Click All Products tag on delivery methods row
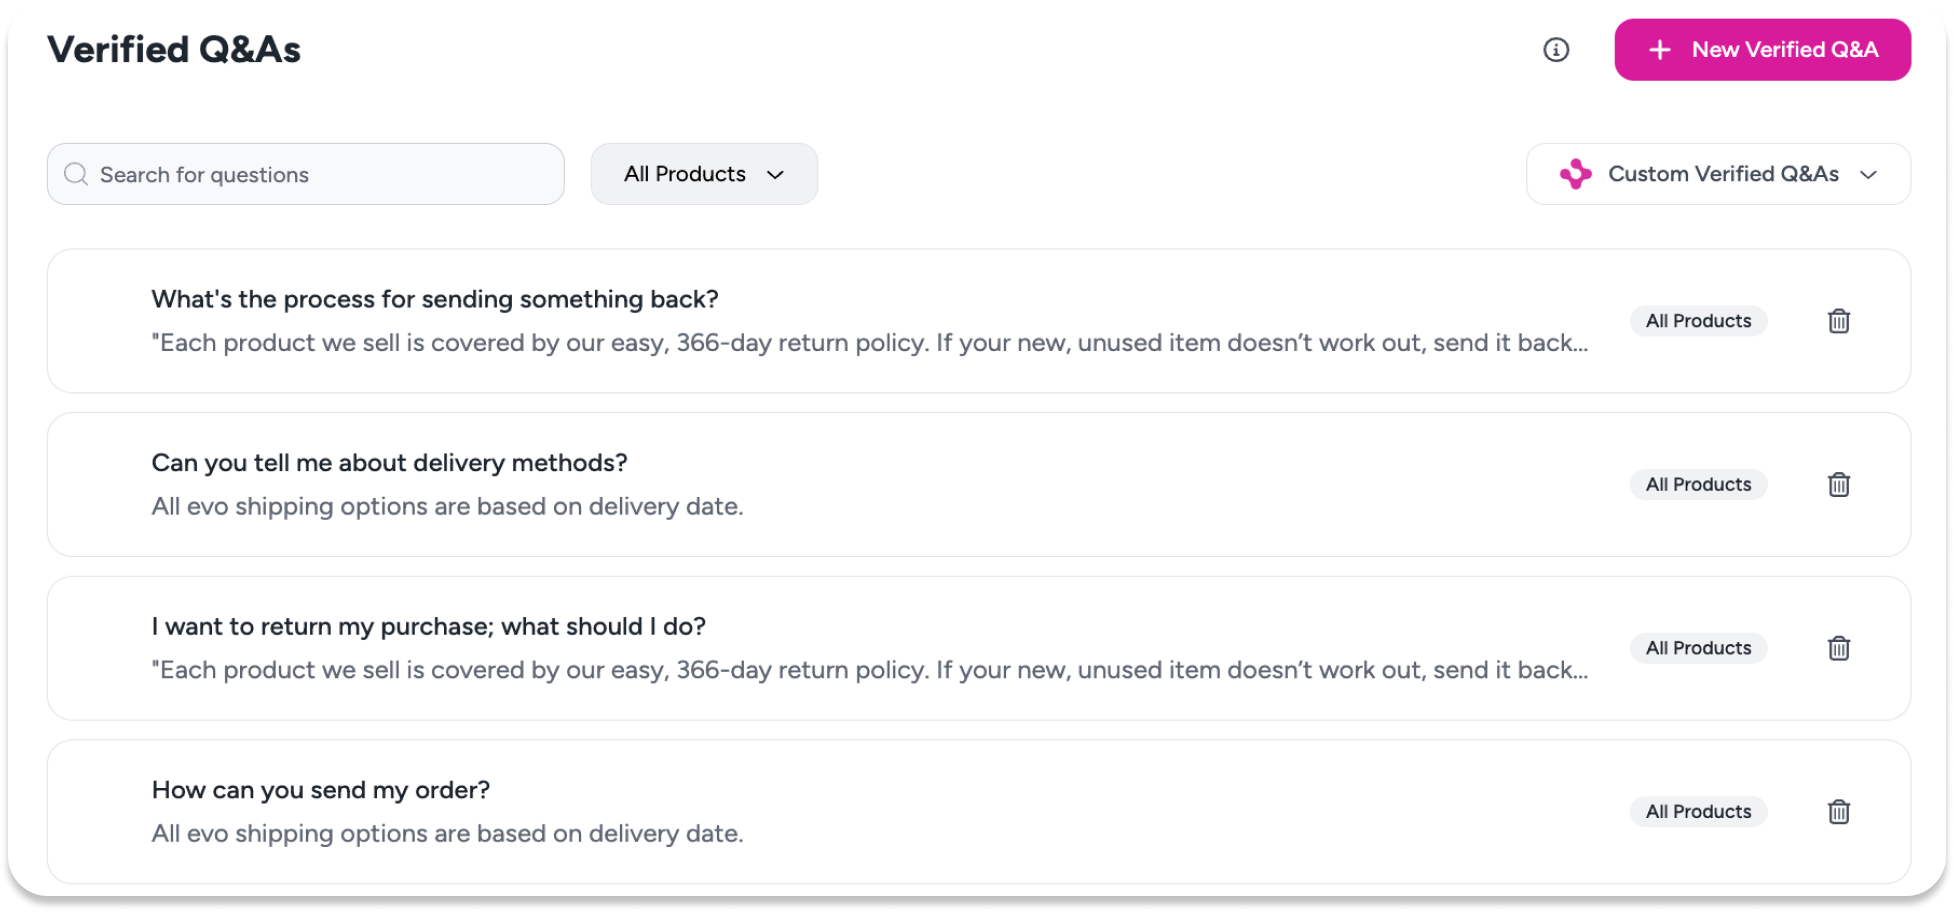Viewport: 1954px width, 912px height. tap(1698, 485)
